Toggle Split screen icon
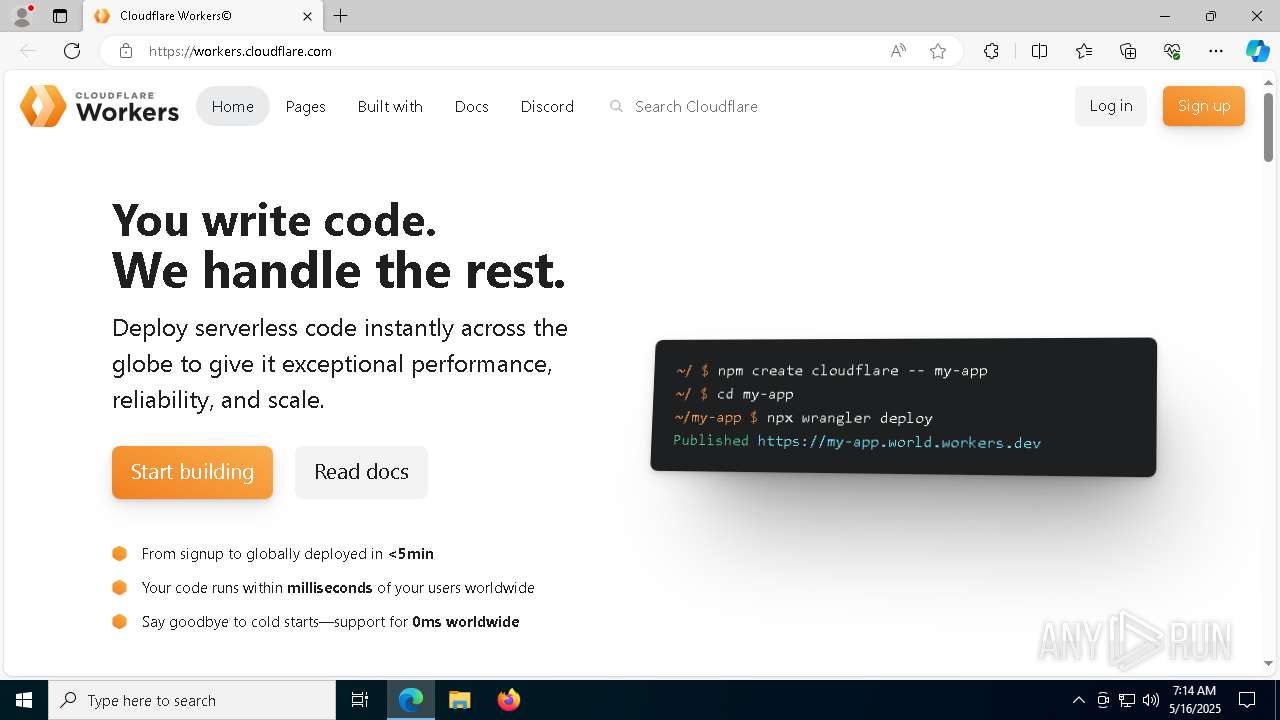This screenshot has width=1280, height=720. [1039, 51]
